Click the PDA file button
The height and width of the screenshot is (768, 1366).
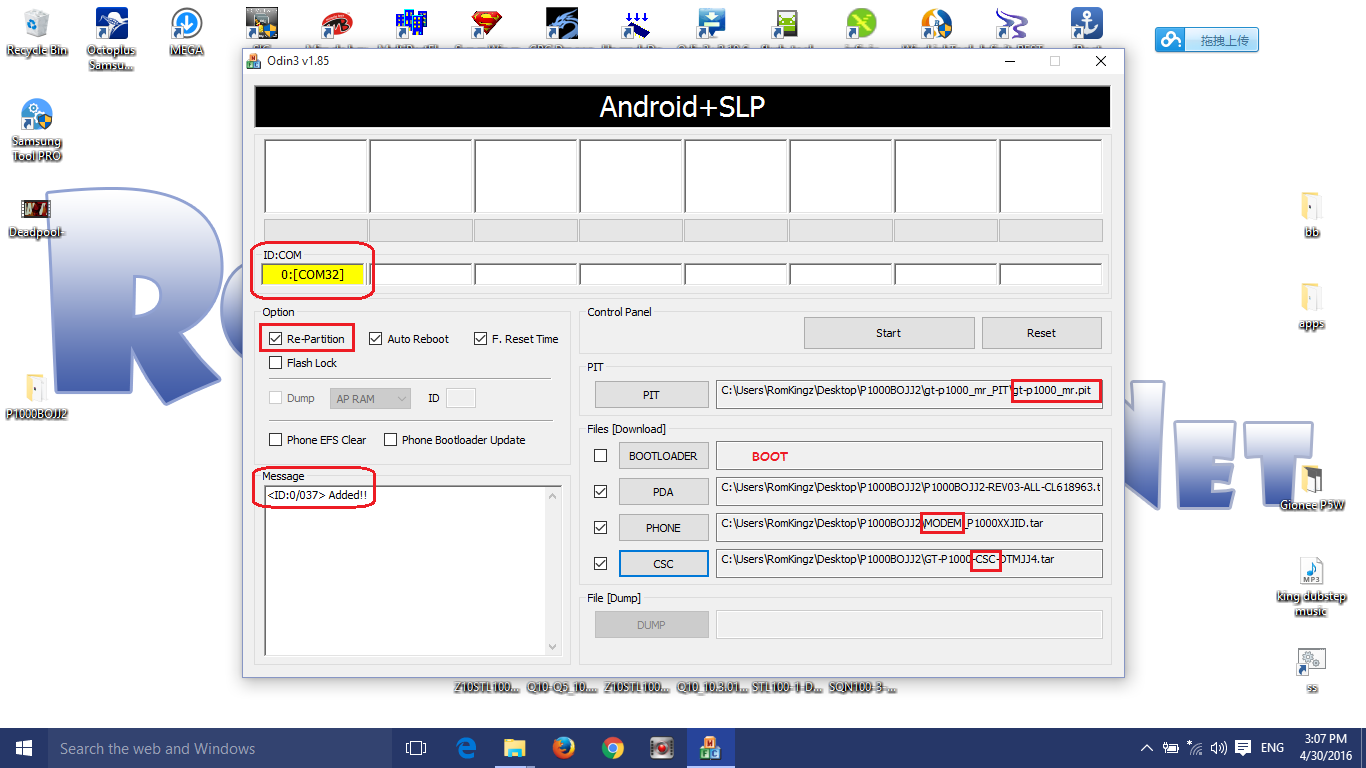click(663, 492)
